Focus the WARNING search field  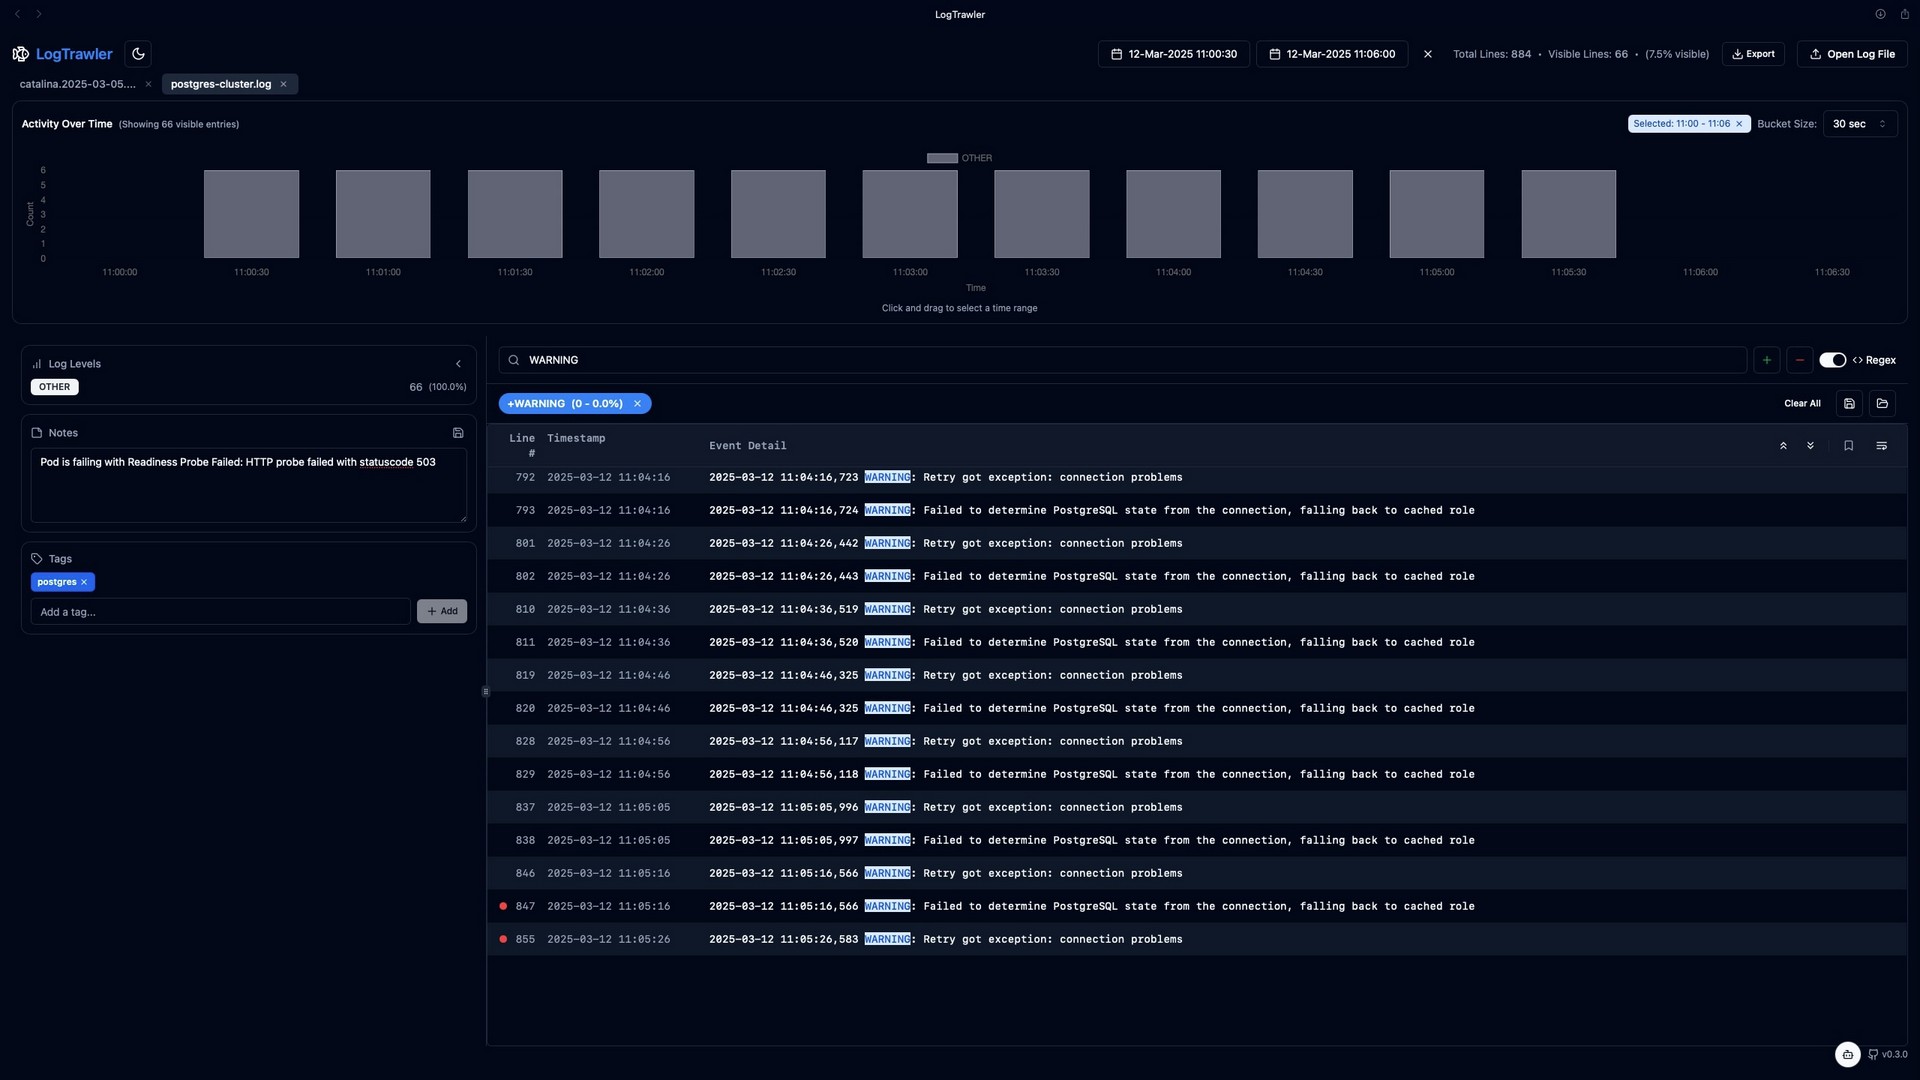coord(1123,360)
